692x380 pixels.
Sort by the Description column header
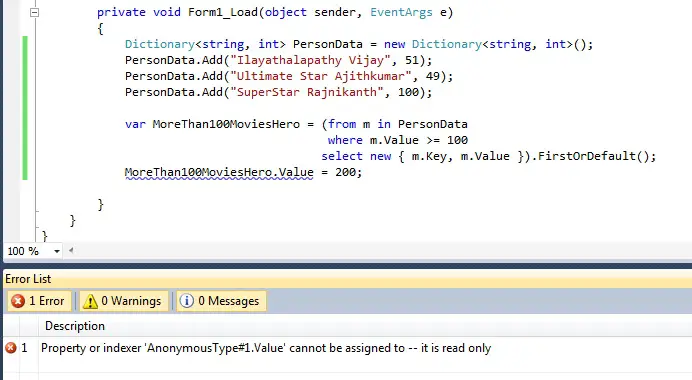pos(75,326)
